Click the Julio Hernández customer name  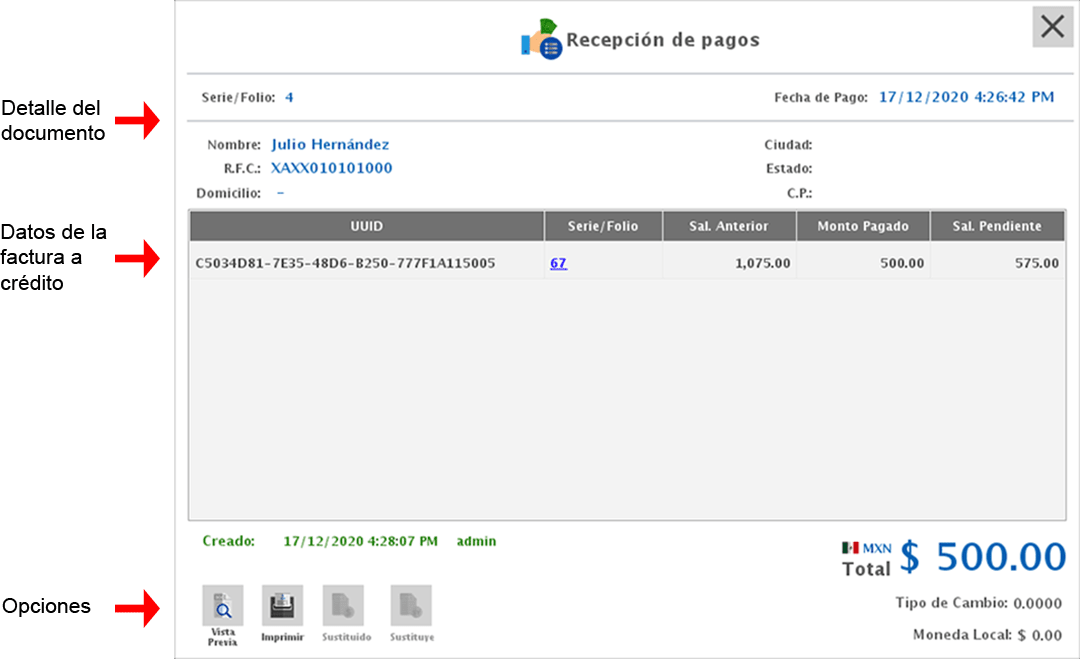click(x=330, y=144)
